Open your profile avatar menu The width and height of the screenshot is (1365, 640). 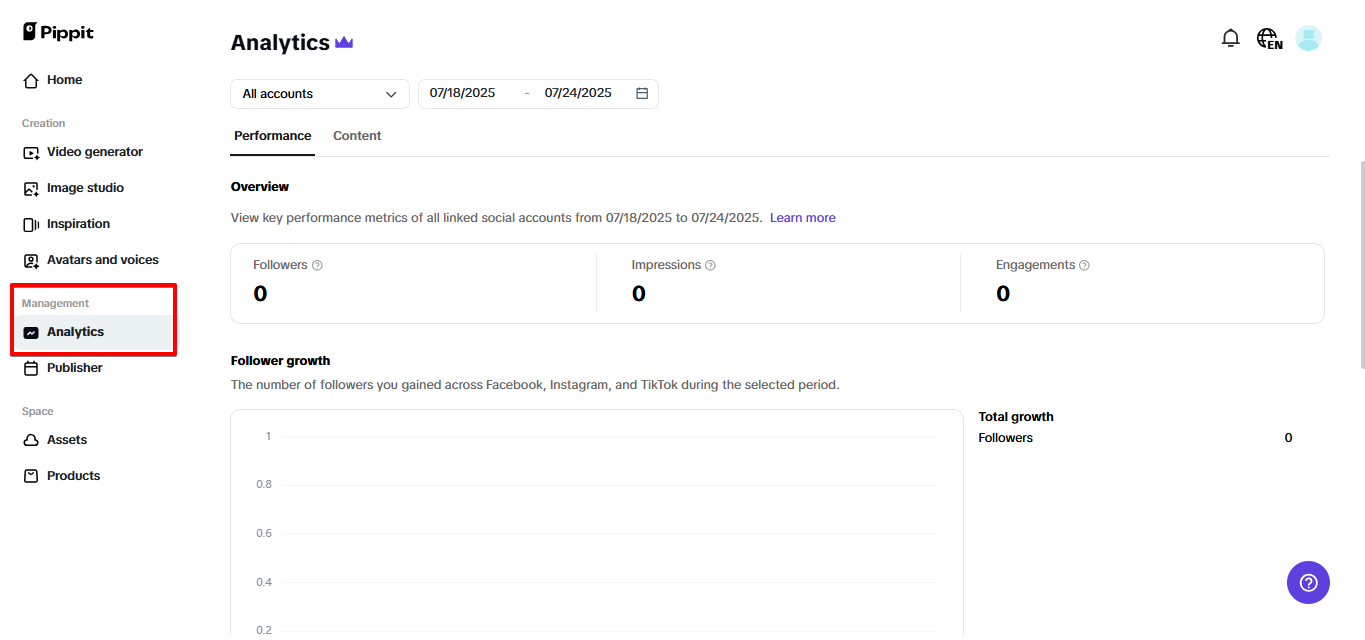pyautogui.click(x=1308, y=37)
